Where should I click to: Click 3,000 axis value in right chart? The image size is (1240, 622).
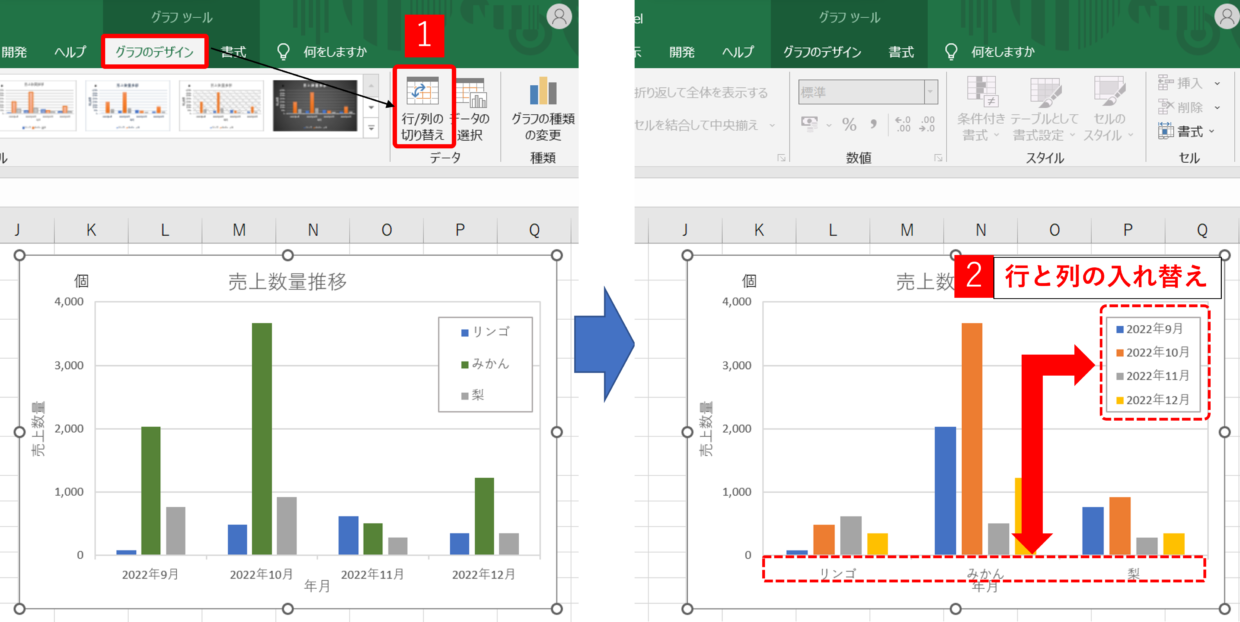735,365
